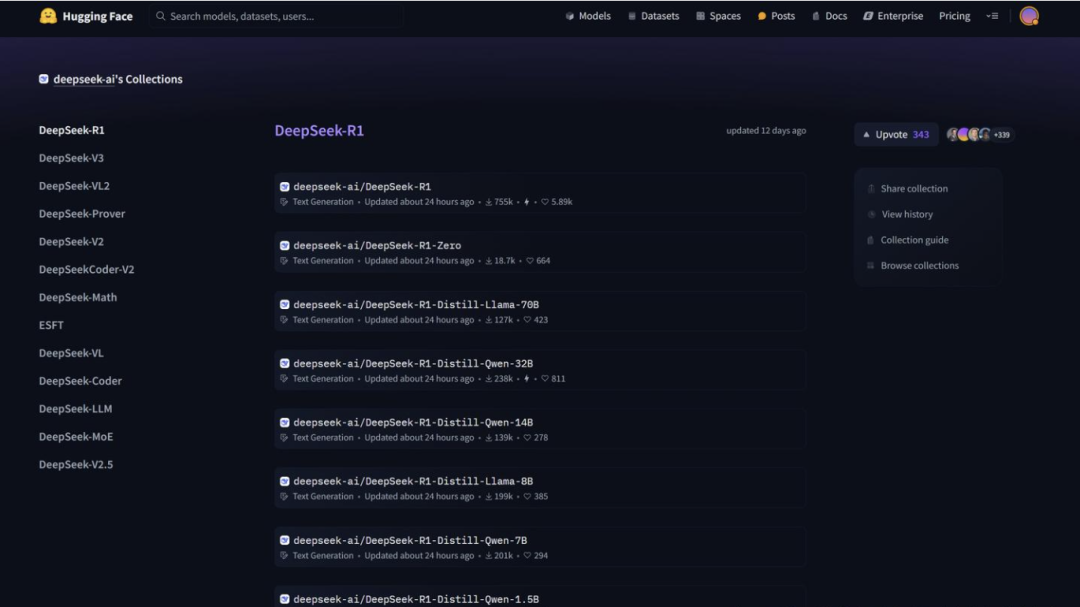
Task: Click the Distill-Qwen-14B model row icon
Action: 284,422
